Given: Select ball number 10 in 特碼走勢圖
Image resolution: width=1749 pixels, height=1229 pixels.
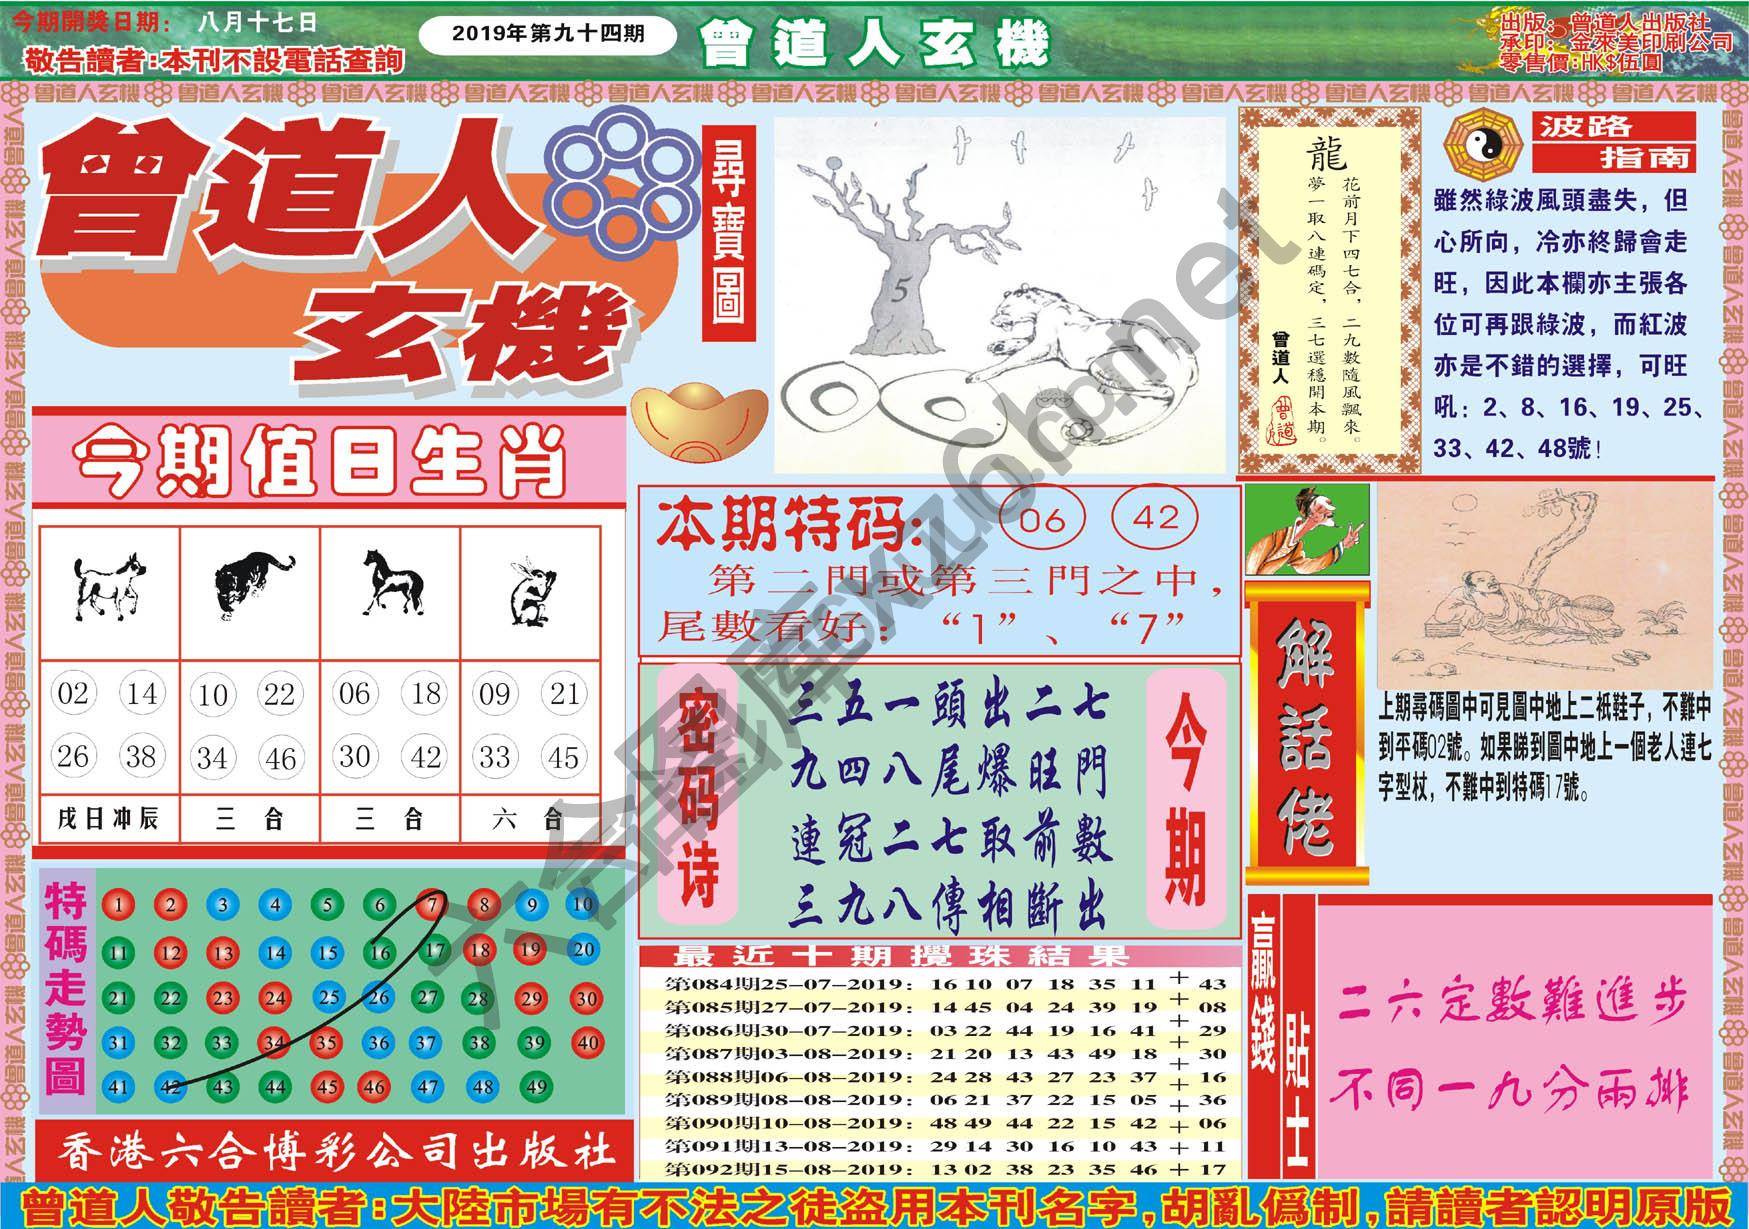Looking at the screenshot, I should 583,904.
